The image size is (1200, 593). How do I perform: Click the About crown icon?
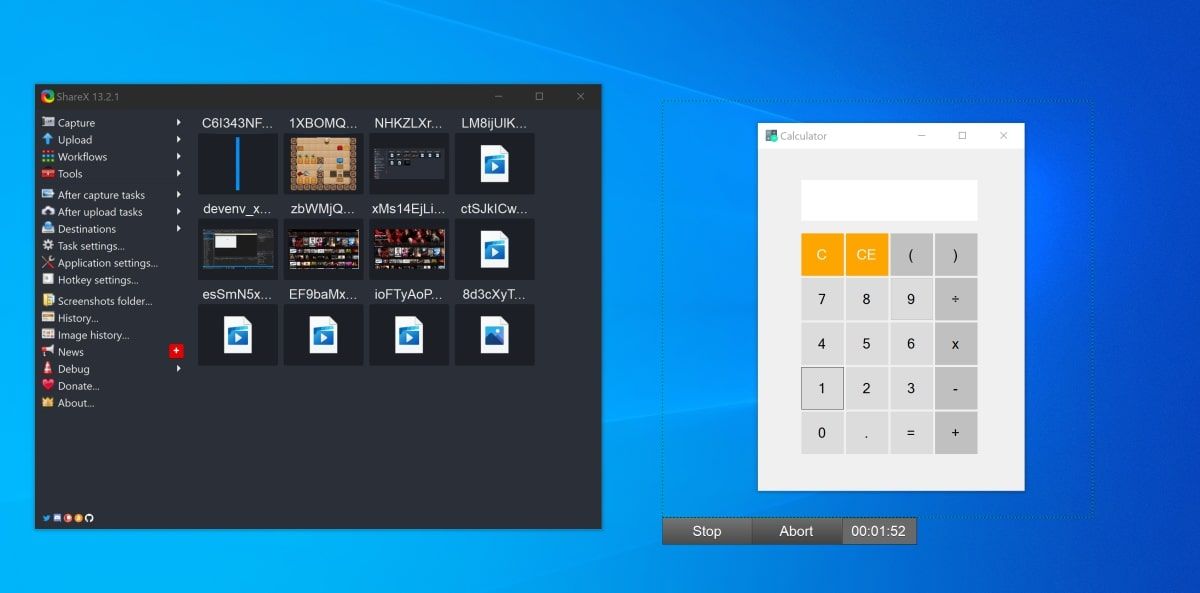click(x=48, y=403)
